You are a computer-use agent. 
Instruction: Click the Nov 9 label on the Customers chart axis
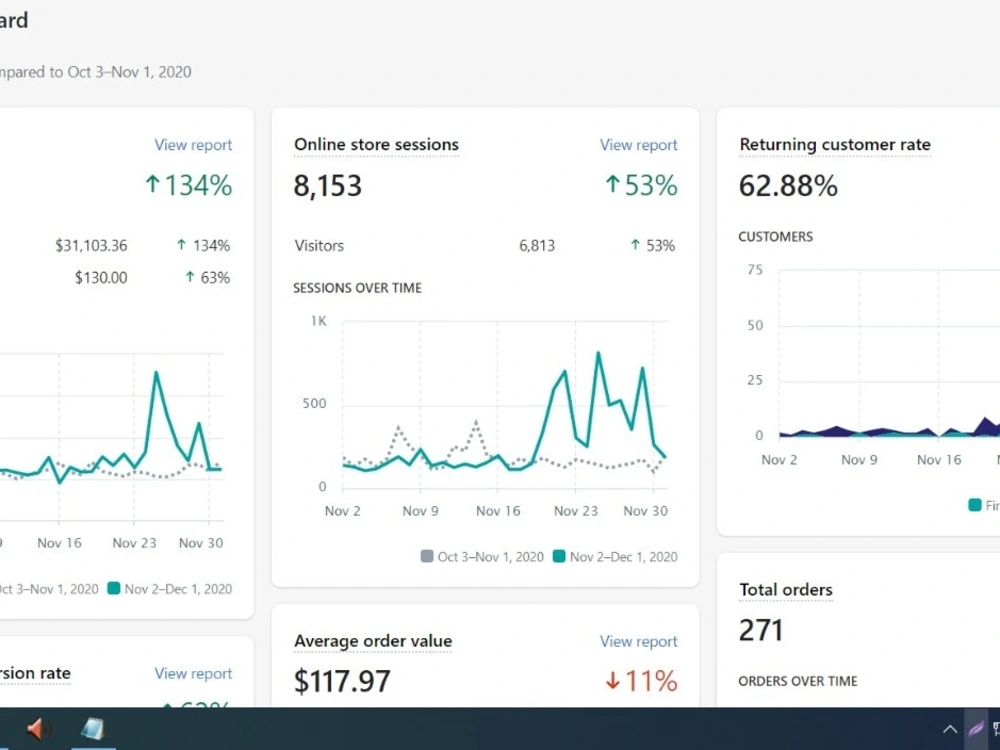click(859, 460)
